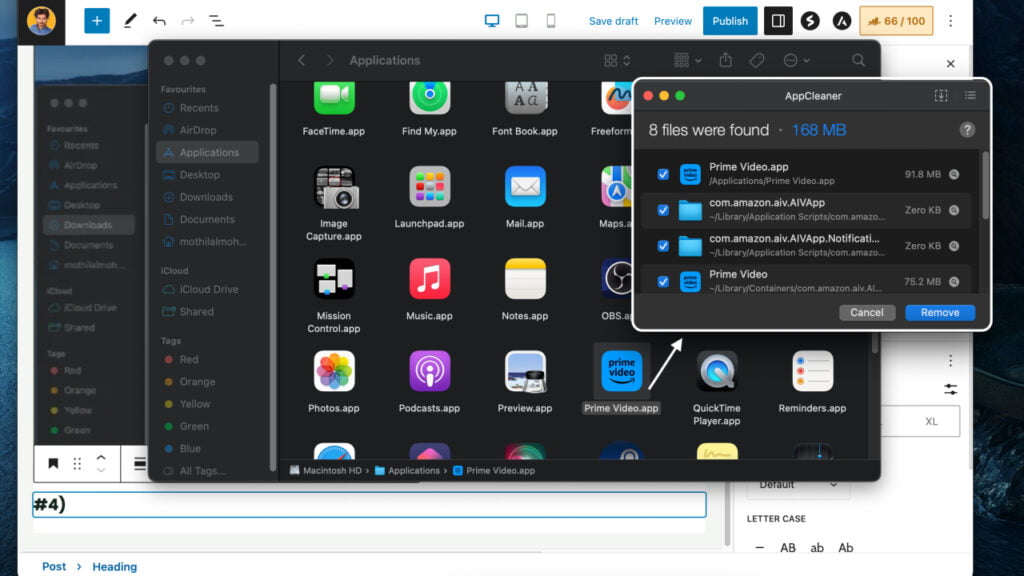Select Mission Control.app icon
The image size is (1024, 576).
click(x=334, y=279)
